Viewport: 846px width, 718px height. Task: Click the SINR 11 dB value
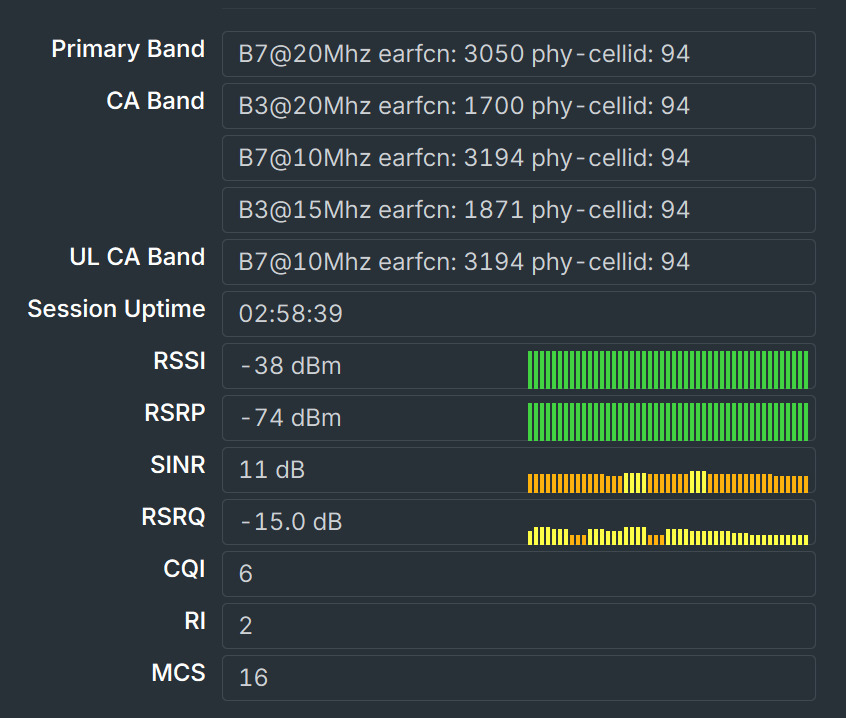point(272,470)
